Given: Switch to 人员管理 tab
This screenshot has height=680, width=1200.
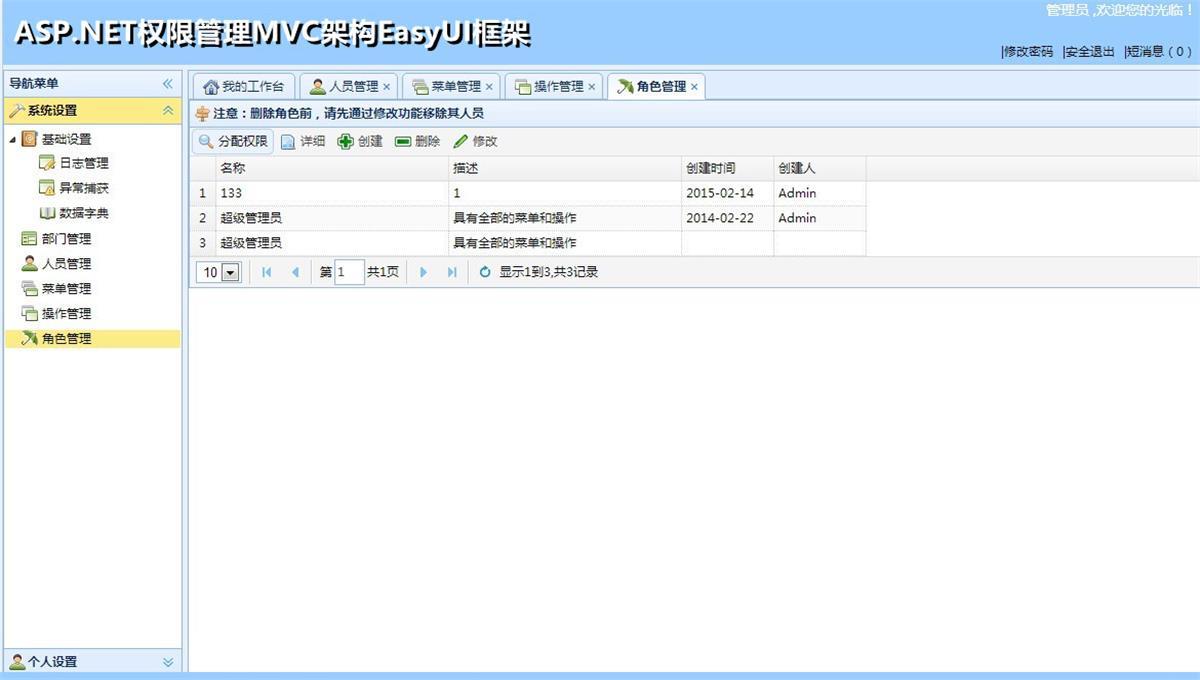Looking at the screenshot, I should tap(348, 87).
